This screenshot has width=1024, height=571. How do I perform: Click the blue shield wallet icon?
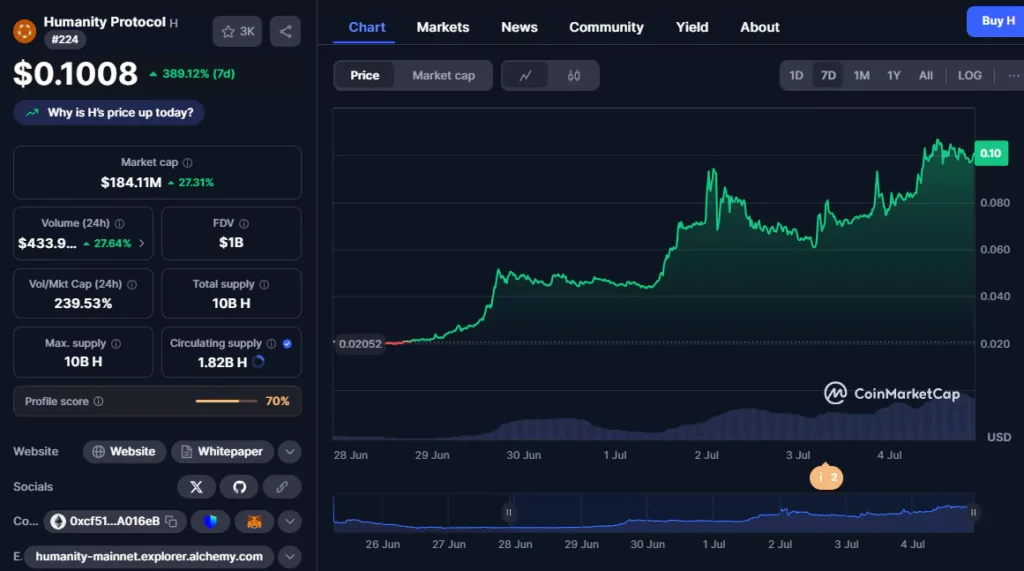click(x=210, y=521)
